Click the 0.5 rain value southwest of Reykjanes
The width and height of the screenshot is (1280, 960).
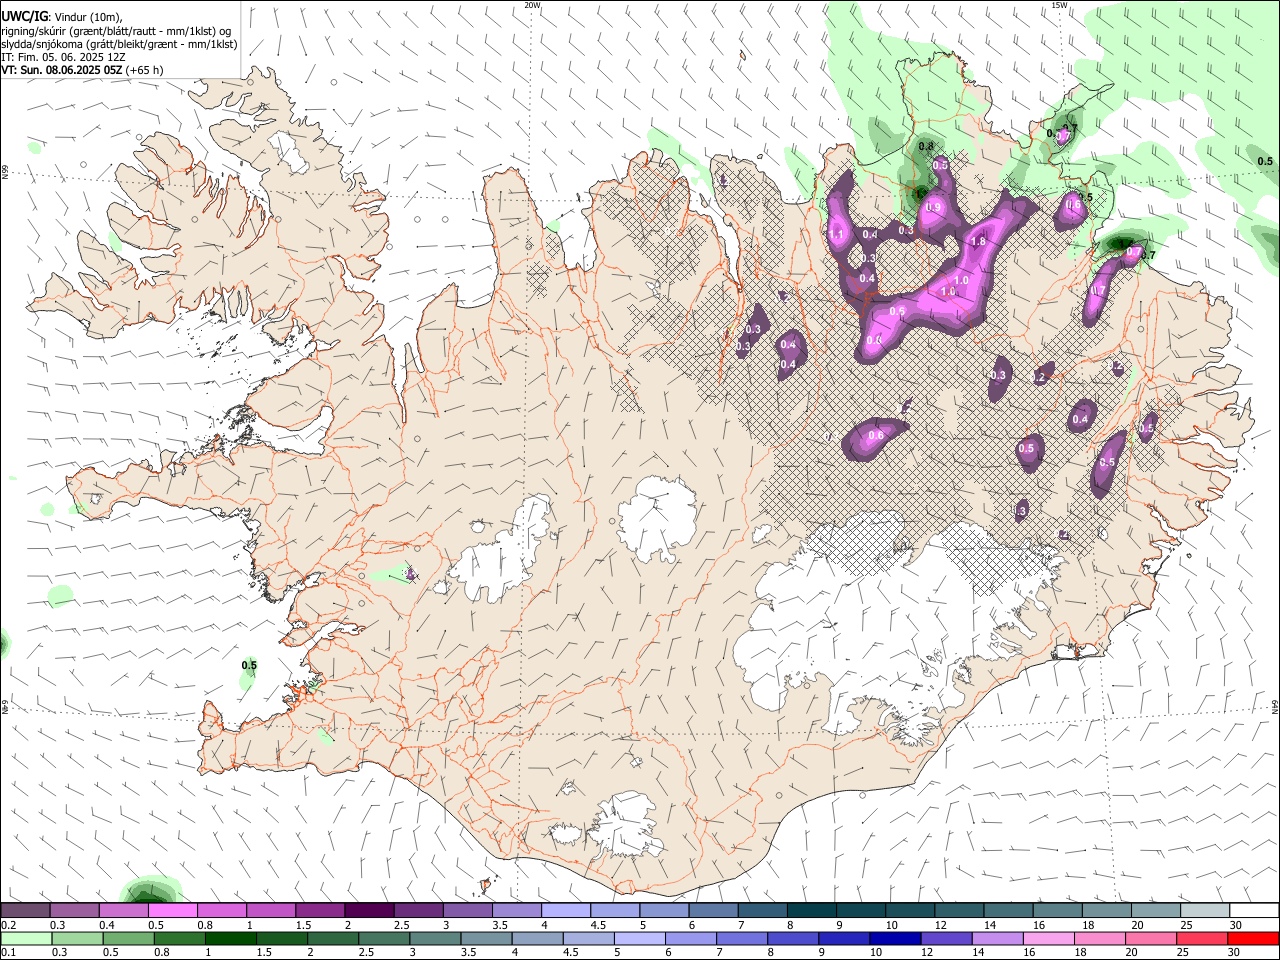coord(249,665)
